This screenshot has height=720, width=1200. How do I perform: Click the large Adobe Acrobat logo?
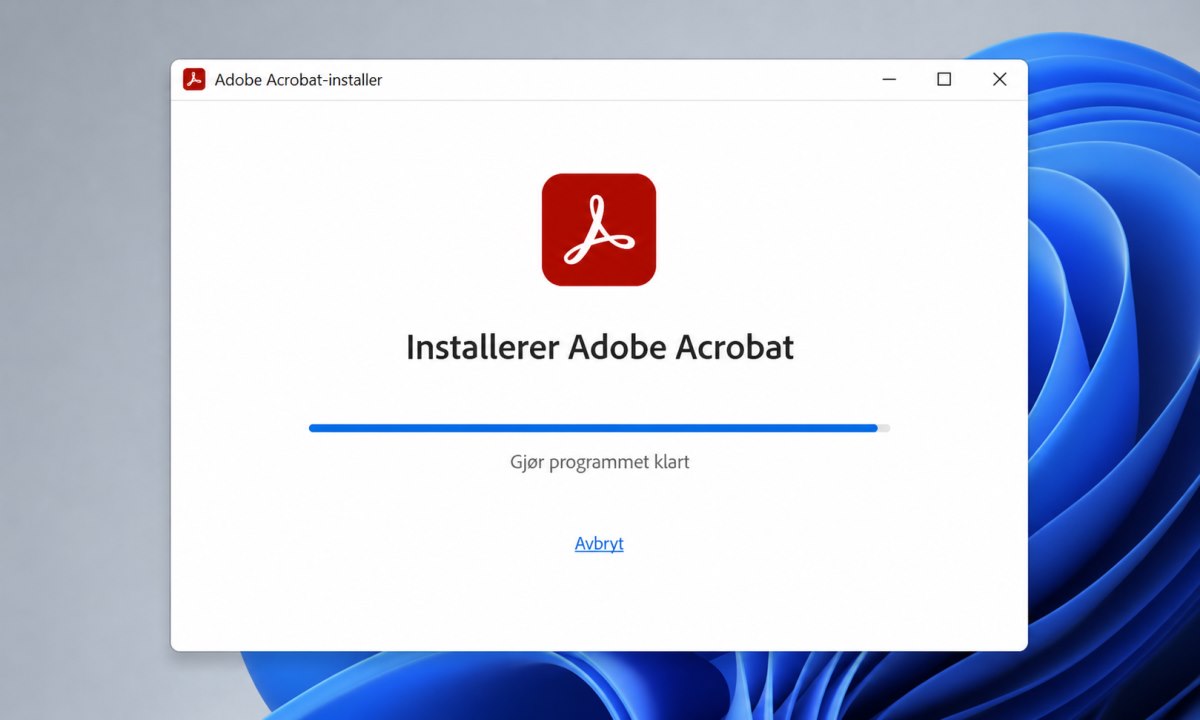[x=599, y=230]
